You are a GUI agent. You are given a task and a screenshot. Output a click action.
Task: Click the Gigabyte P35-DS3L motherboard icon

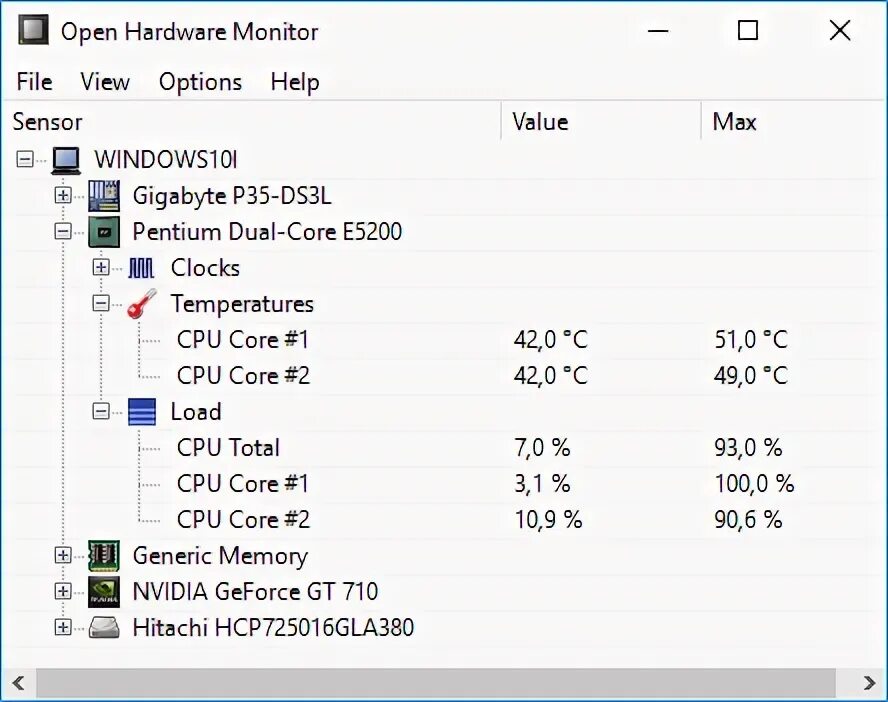(x=104, y=196)
